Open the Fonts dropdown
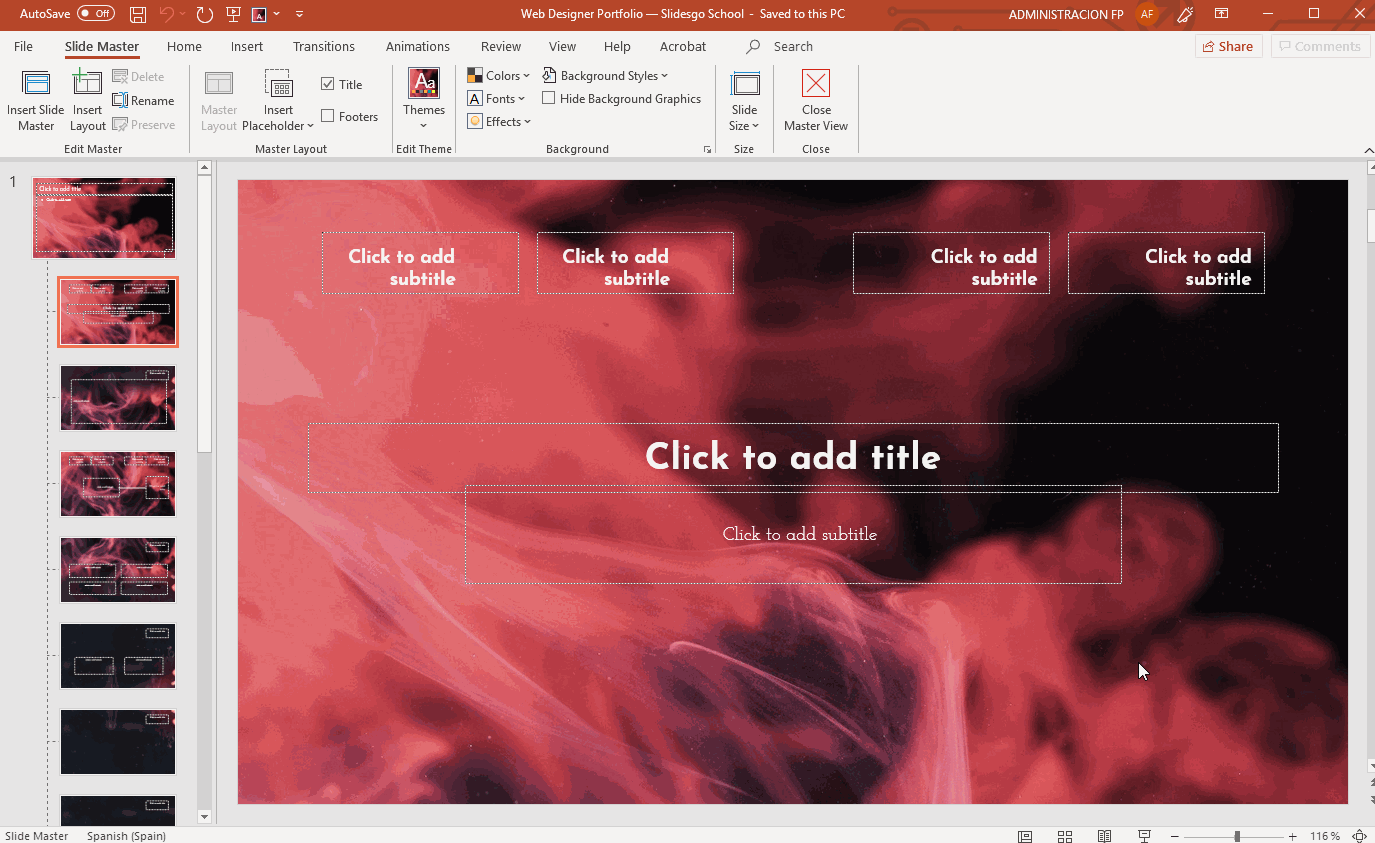 (x=497, y=99)
